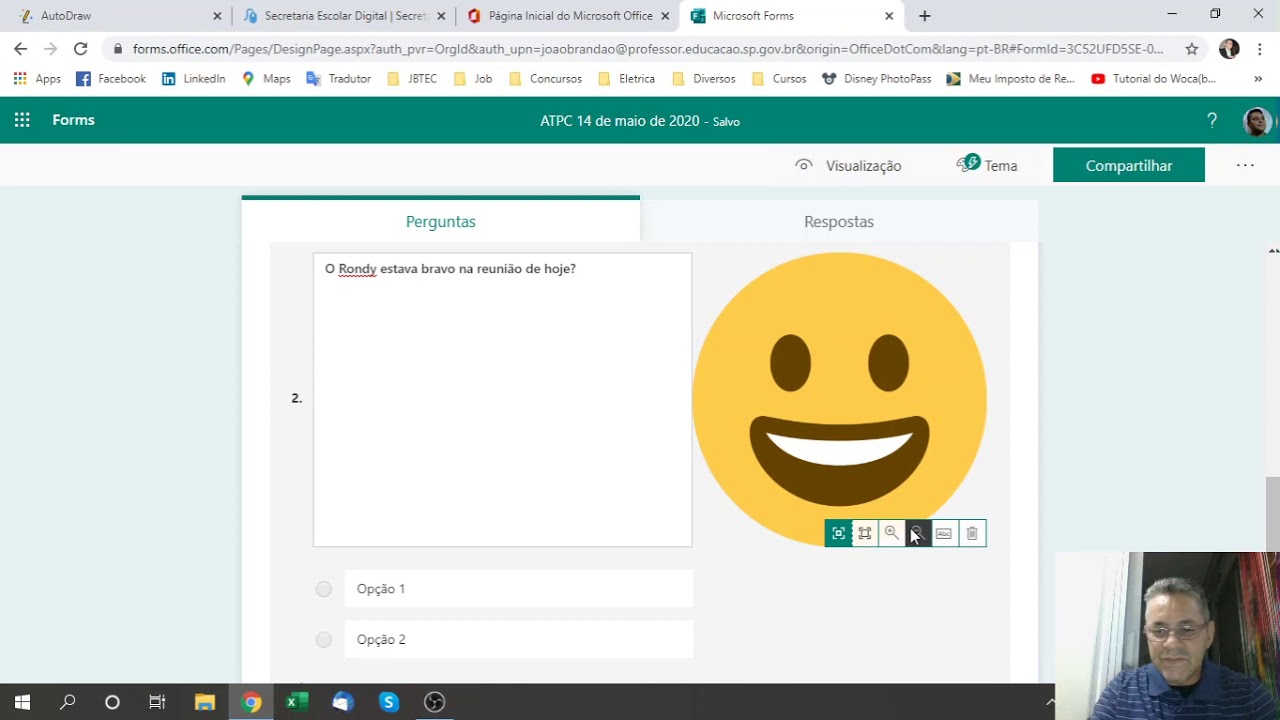The width and height of the screenshot is (1280, 720).
Task: Open the user account avatar in Forms
Action: click(1257, 121)
